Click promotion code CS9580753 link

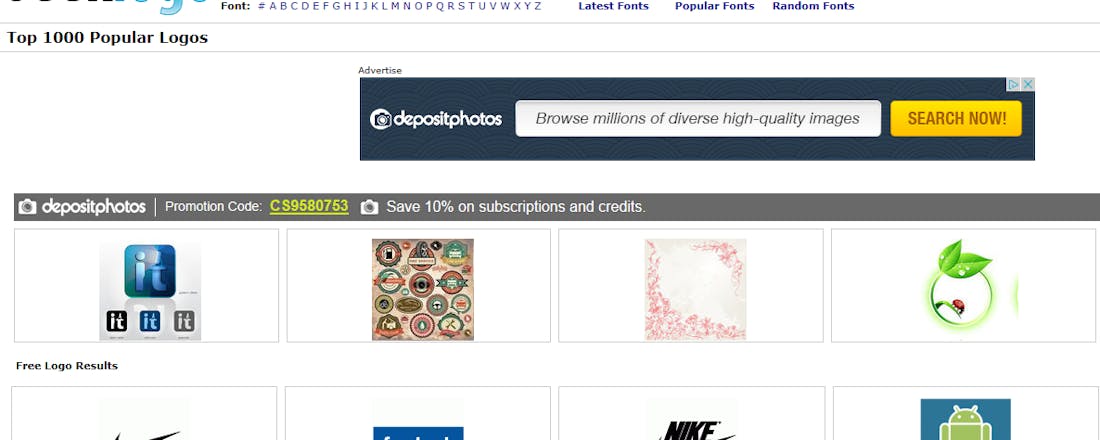coord(309,206)
